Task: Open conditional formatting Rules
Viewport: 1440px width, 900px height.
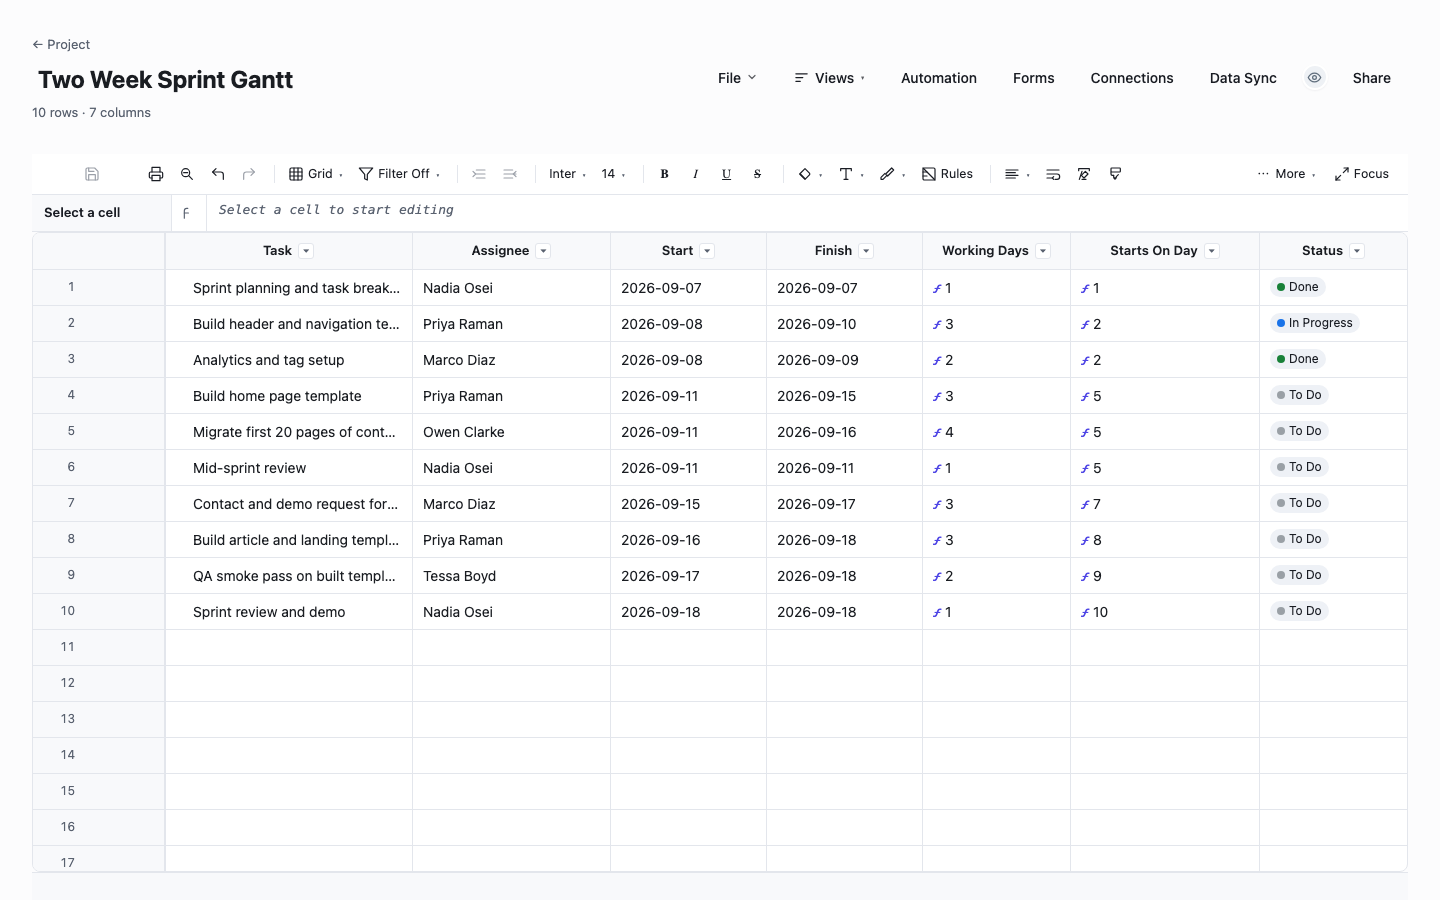Action: click(x=947, y=174)
